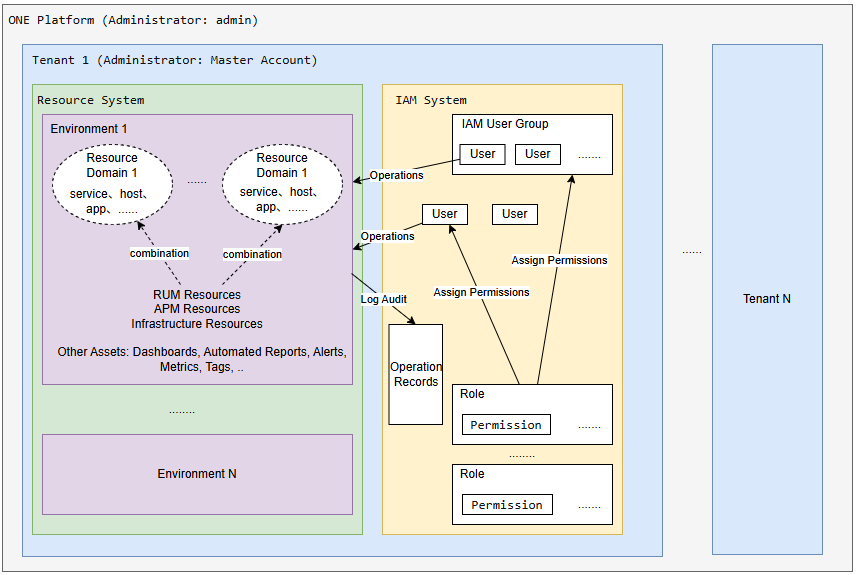Click the Log Audit arrow label
The image size is (858, 575).
[x=383, y=299]
